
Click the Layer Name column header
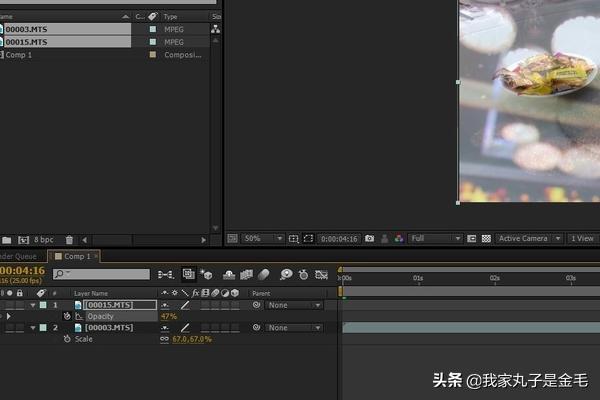click(91, 294)
